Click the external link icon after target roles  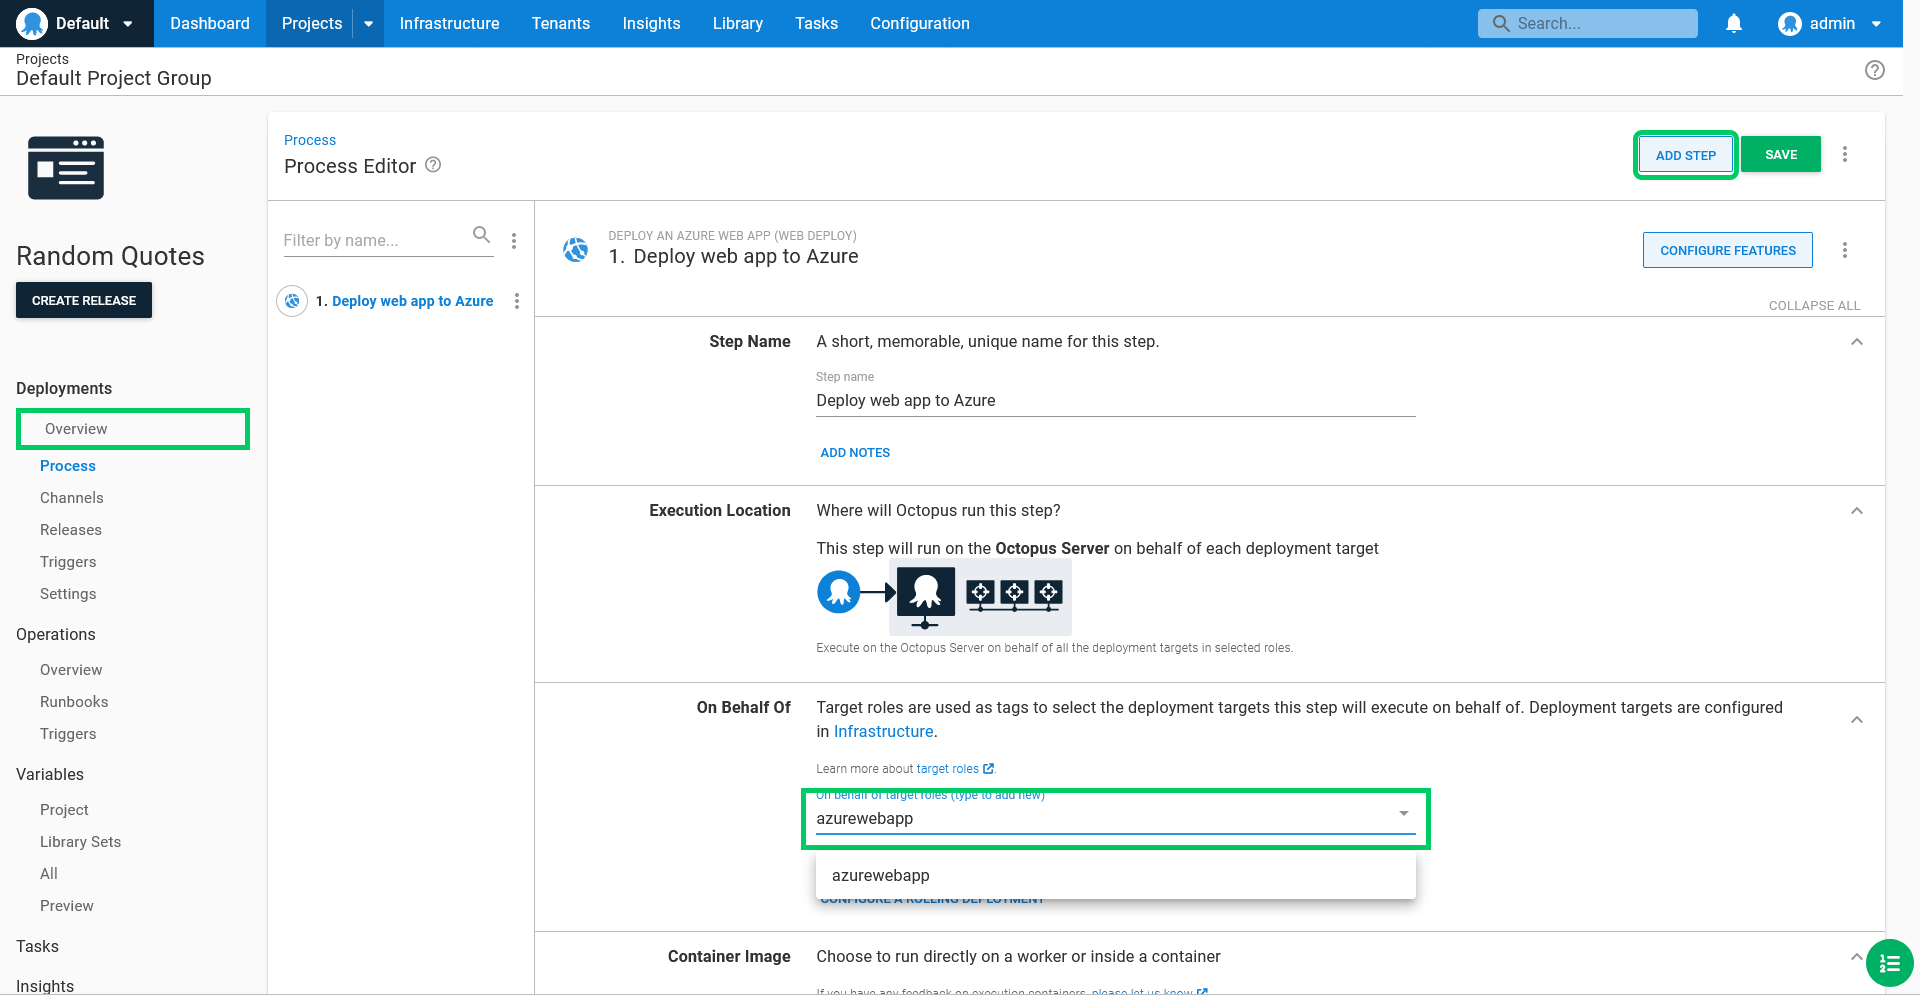[989, 769]
